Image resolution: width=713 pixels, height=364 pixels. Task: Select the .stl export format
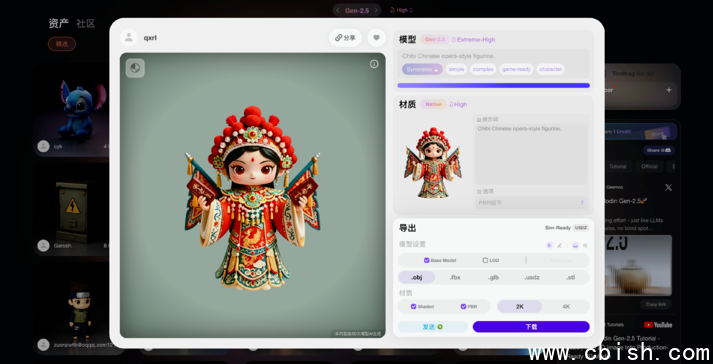[570, 277]
